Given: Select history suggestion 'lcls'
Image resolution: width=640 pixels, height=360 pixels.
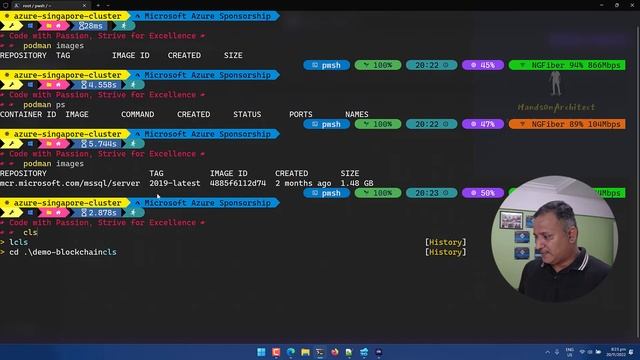Looking at the screenshot, I should point(18,242).
